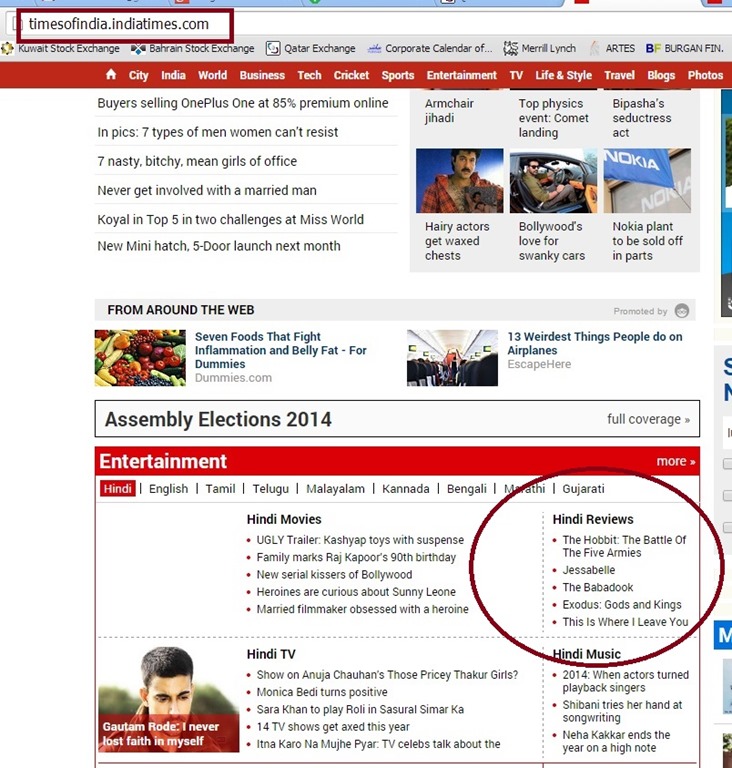Open 'Never get involved with a married man'
732x768 pixels.
207,190
